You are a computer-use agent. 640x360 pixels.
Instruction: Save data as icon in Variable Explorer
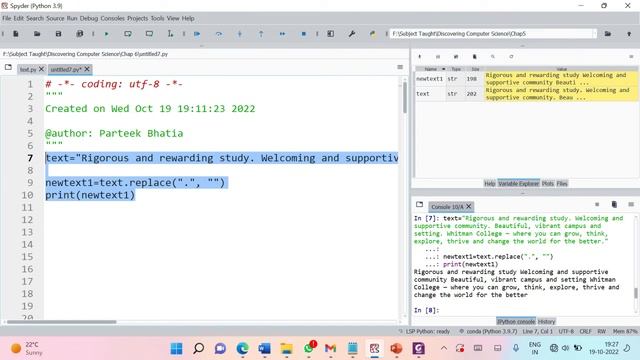(456, 57)
